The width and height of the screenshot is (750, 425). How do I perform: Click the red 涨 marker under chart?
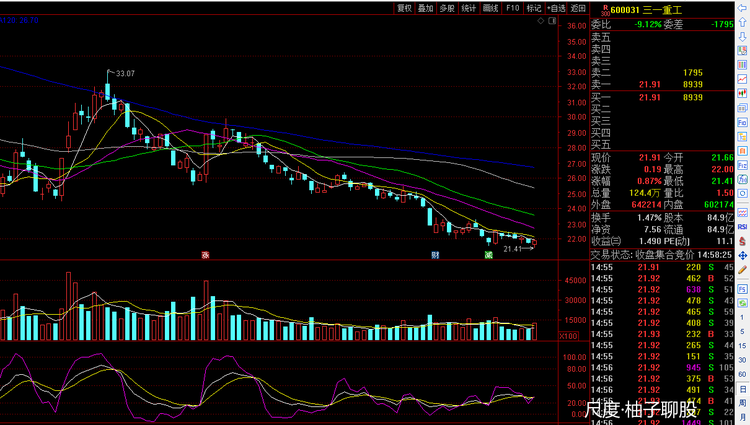coord(205,255)
